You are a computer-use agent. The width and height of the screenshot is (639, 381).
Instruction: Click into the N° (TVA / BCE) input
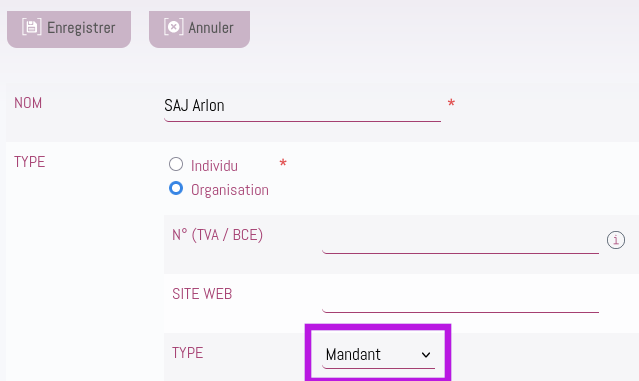pyautogui.click(x=461, y=241)
